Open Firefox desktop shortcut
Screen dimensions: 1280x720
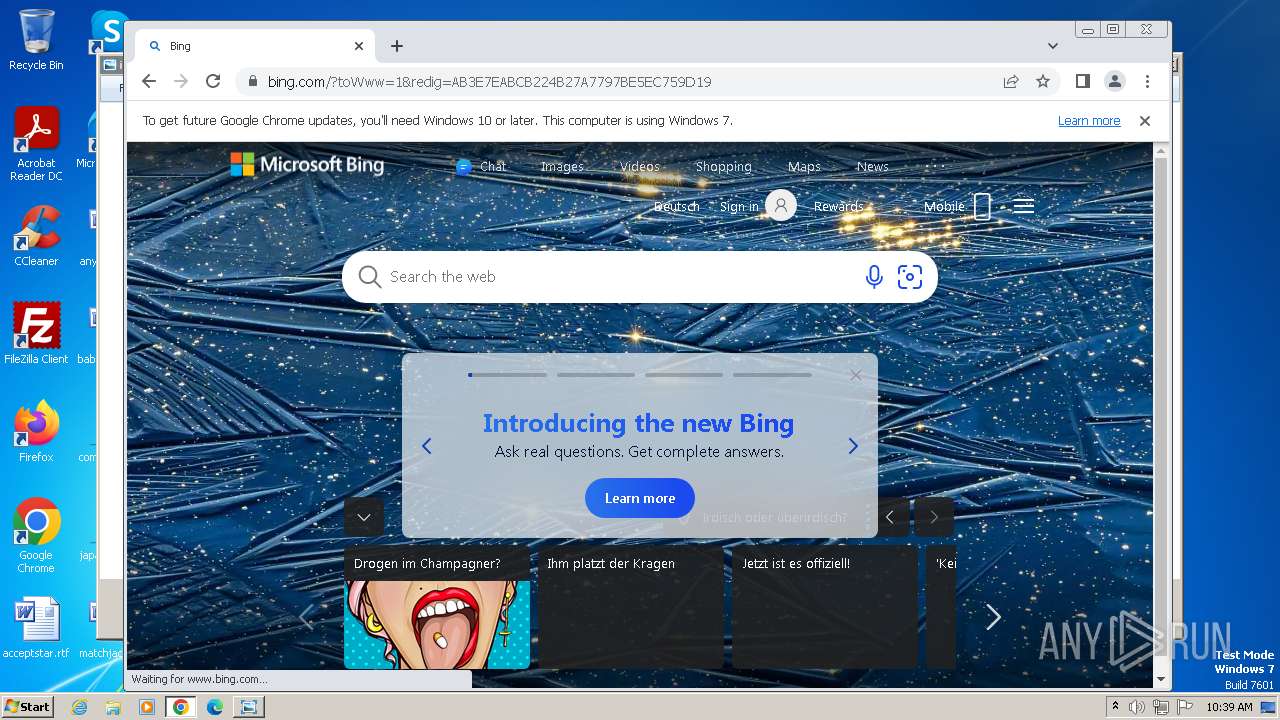pos(36,432)
